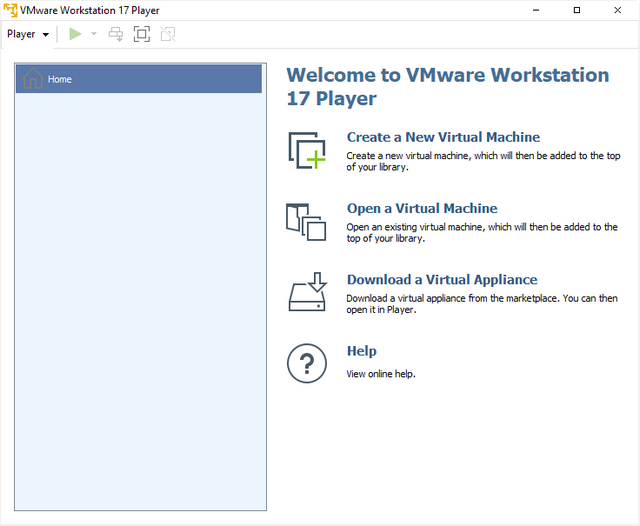
Task: Enter full screen mode via toolbar icon
Action: point(142,34)
